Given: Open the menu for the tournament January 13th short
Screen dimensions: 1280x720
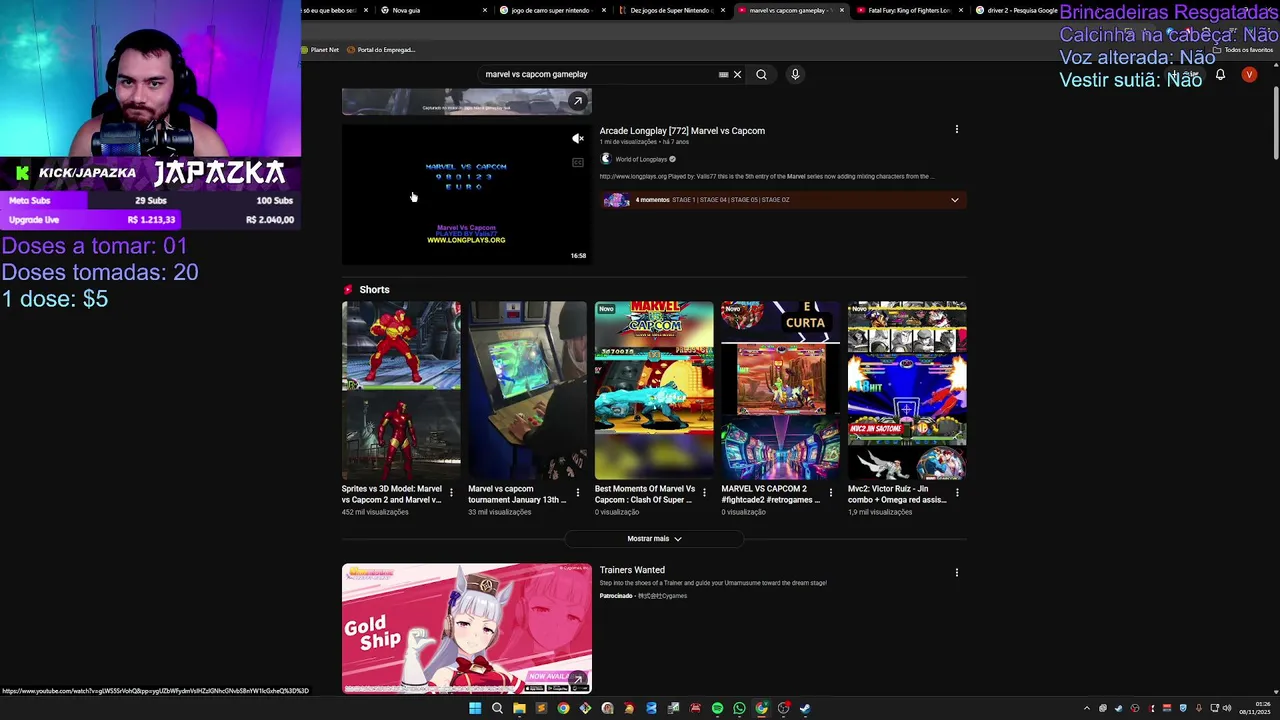Looking at the screenshot, I should [577, 493].
